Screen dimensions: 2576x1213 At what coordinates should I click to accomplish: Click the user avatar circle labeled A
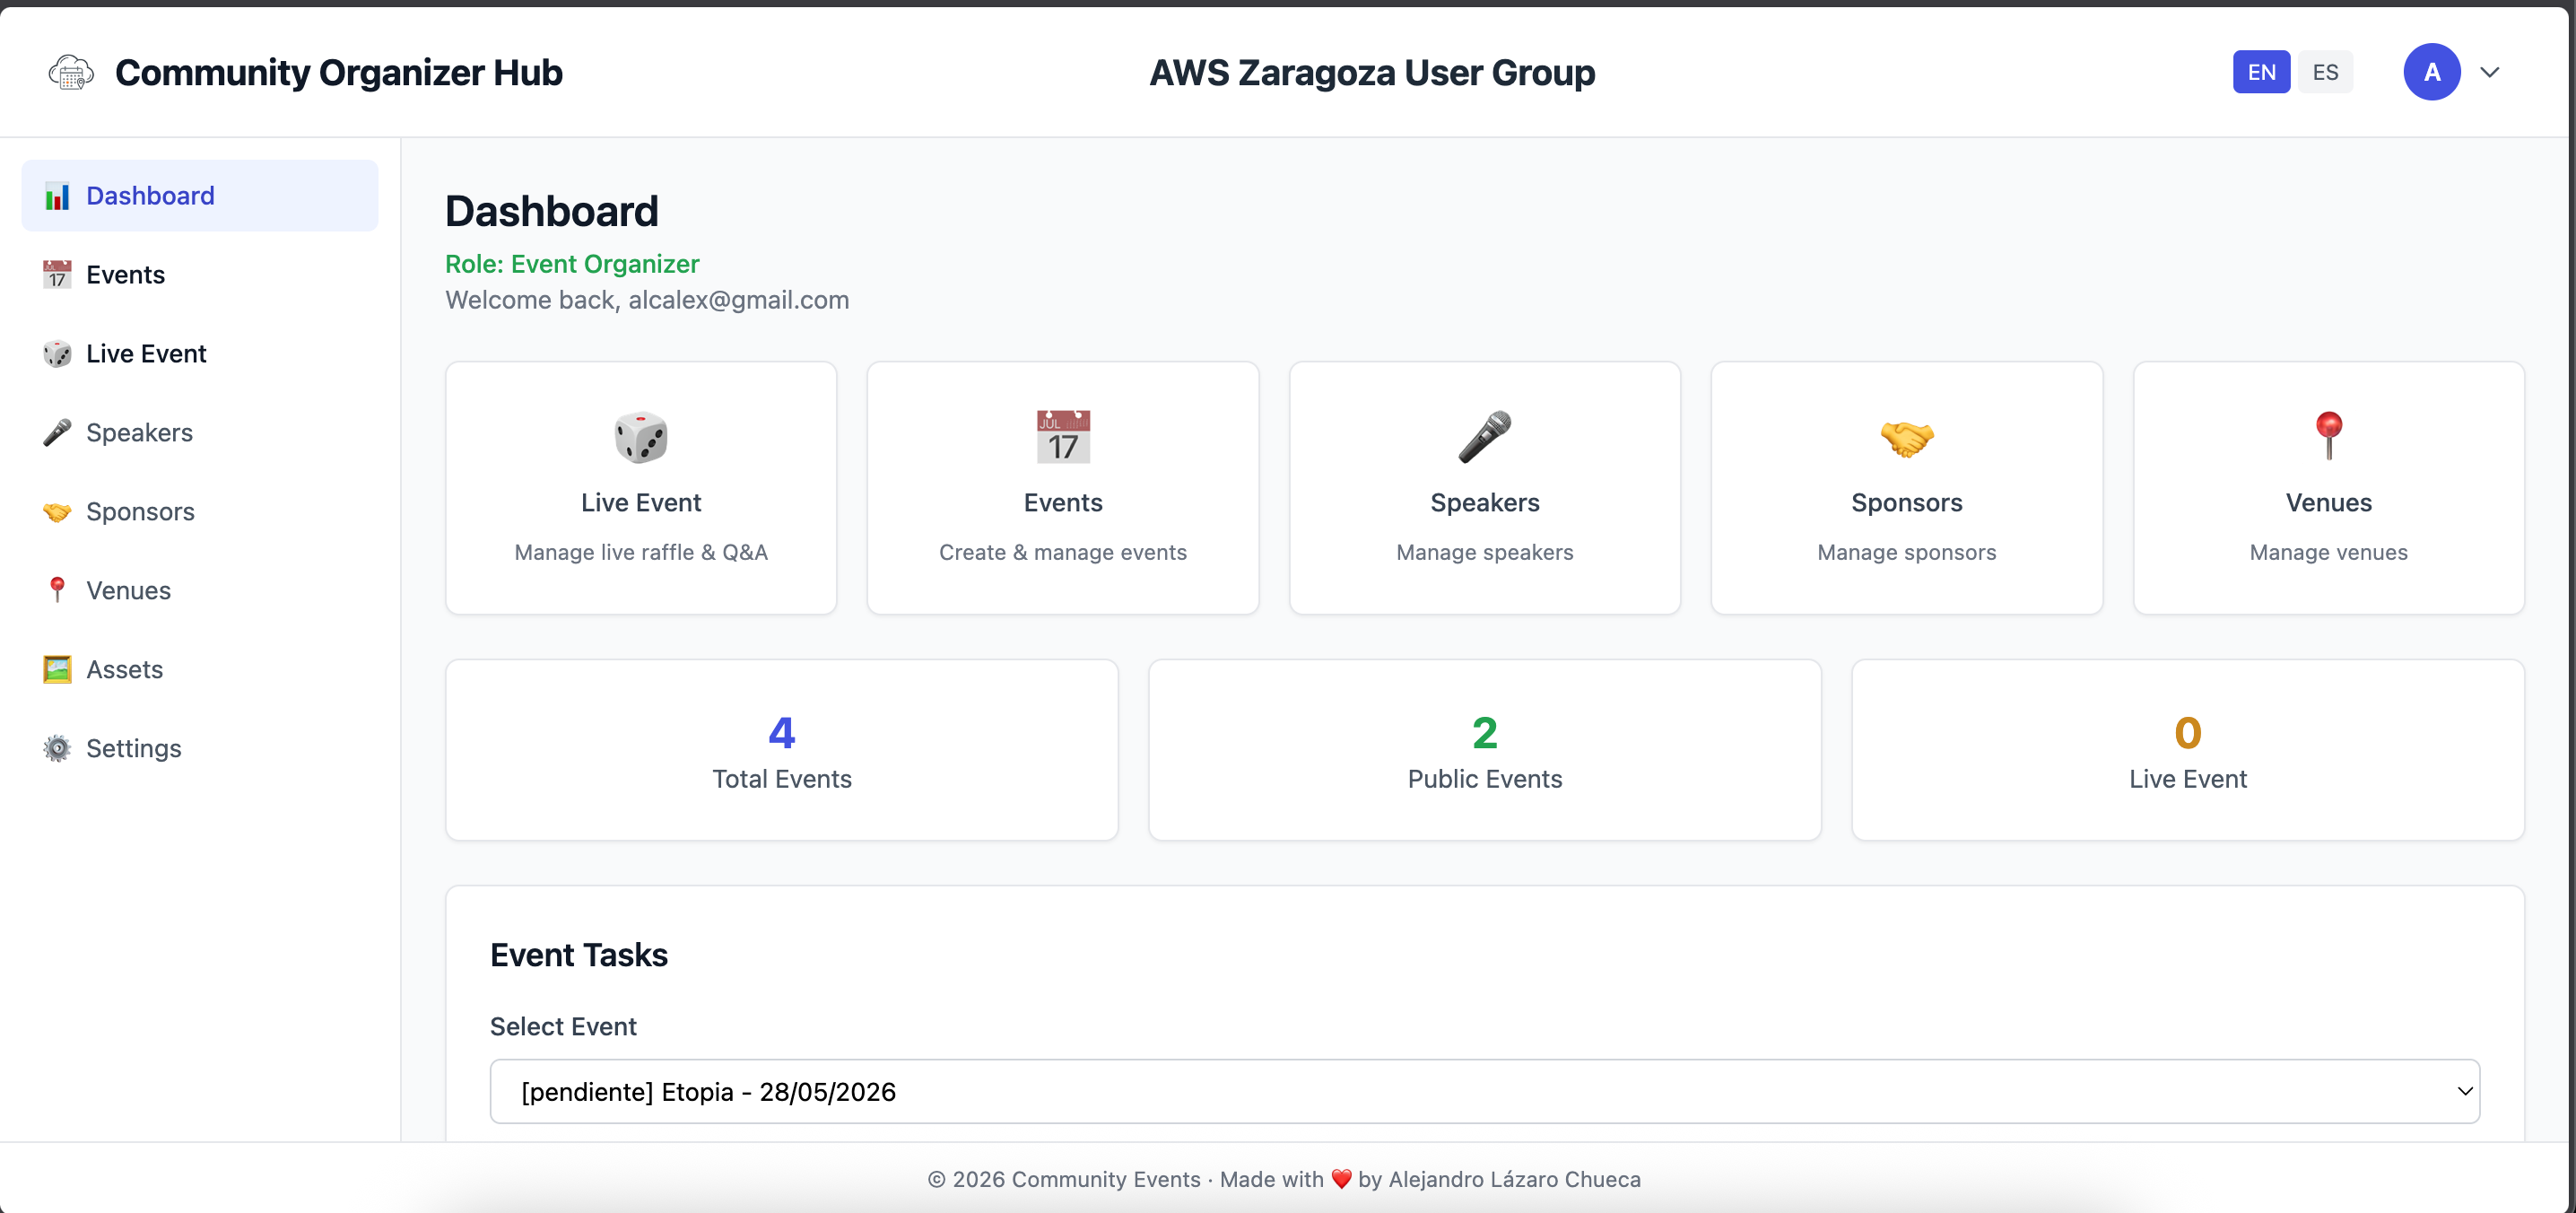point(2432,72)
